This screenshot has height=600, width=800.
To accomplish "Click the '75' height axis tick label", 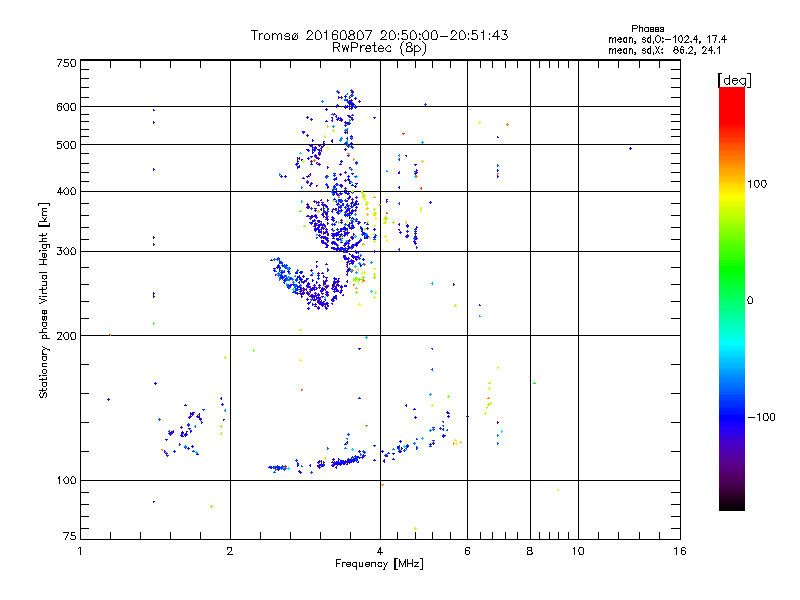I will pos(70,536).
